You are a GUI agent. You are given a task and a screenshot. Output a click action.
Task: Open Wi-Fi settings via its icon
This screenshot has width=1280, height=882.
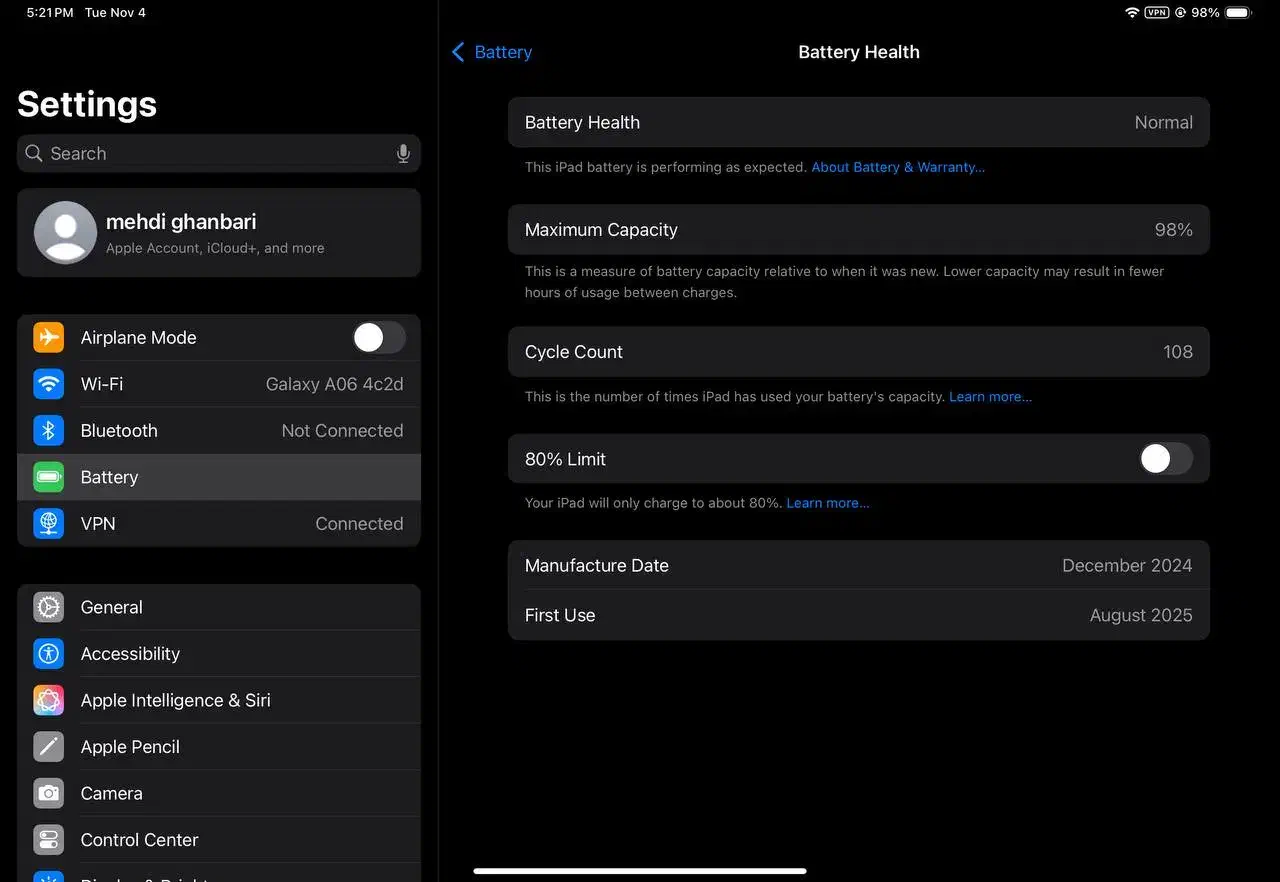tap(48, 384)
